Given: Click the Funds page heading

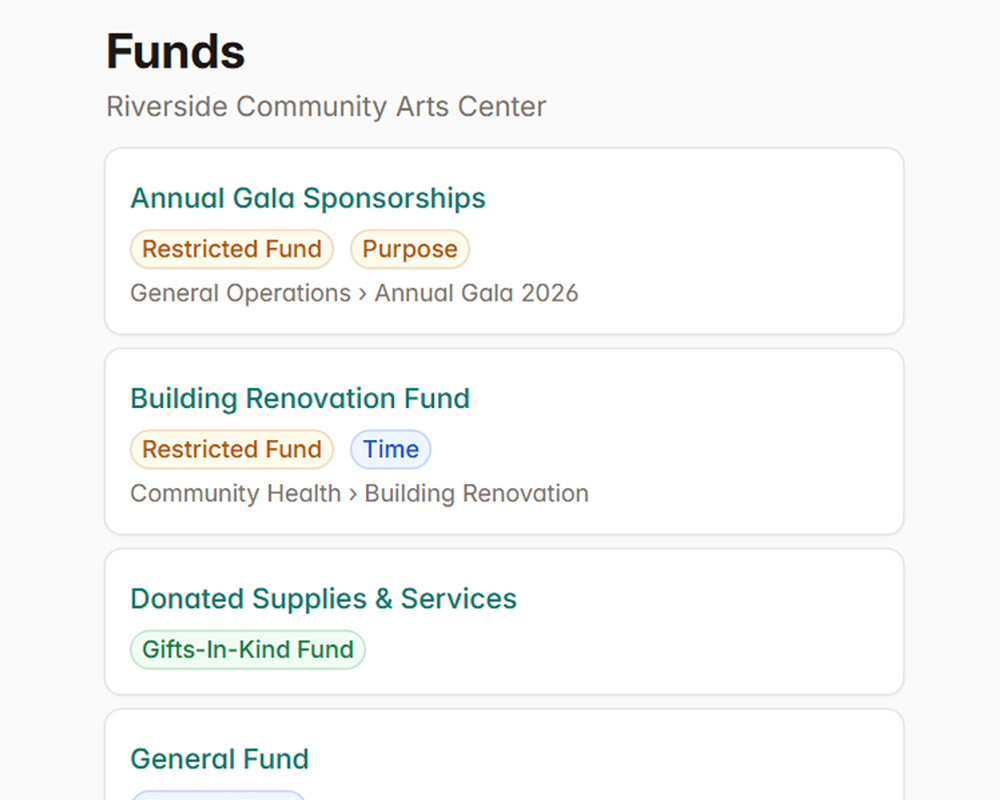Looking at the screenshot, I should point(175,51).
